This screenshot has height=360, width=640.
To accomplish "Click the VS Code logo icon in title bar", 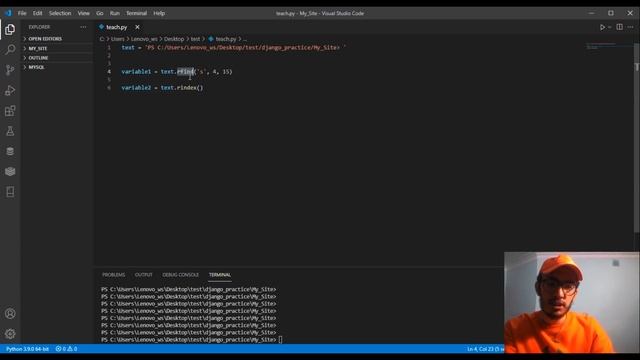I will tap(8, 13).
